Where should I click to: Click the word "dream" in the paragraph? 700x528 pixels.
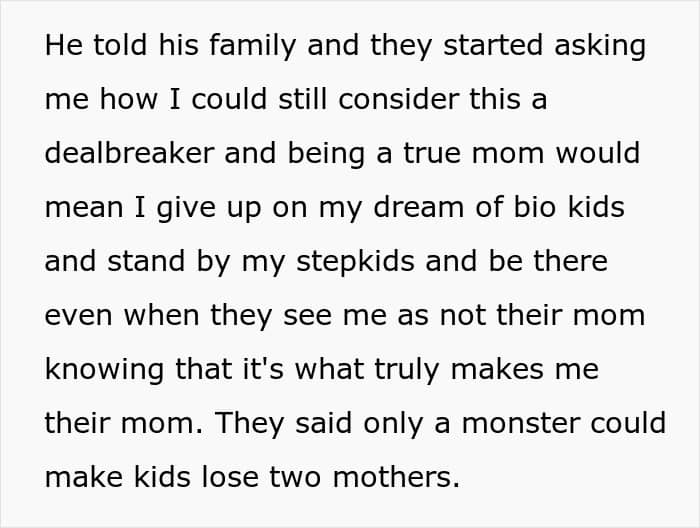click(418, 207)
